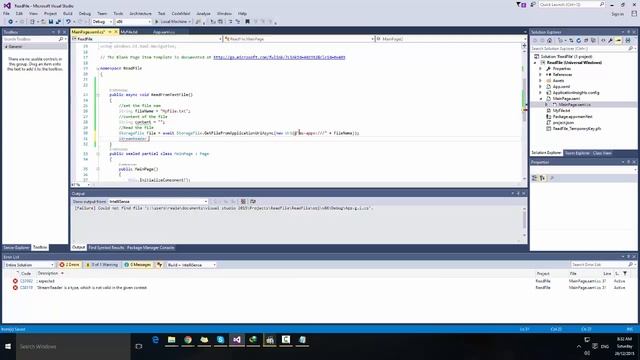640x360 pixels.
Task: Open the Debug configuration dropdown
Action: [102, 22]
